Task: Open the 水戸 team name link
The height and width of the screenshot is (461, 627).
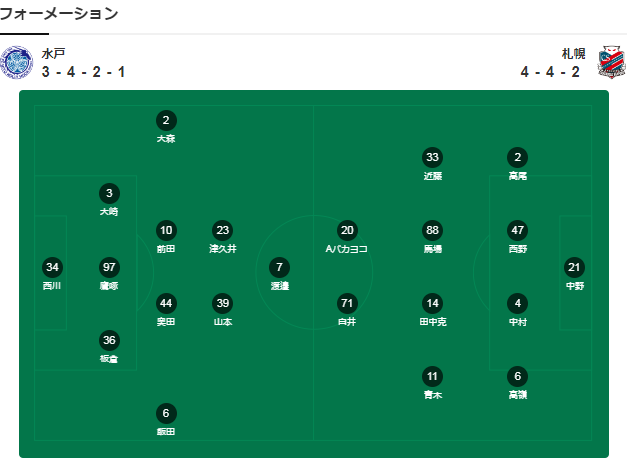Action: 54,54
